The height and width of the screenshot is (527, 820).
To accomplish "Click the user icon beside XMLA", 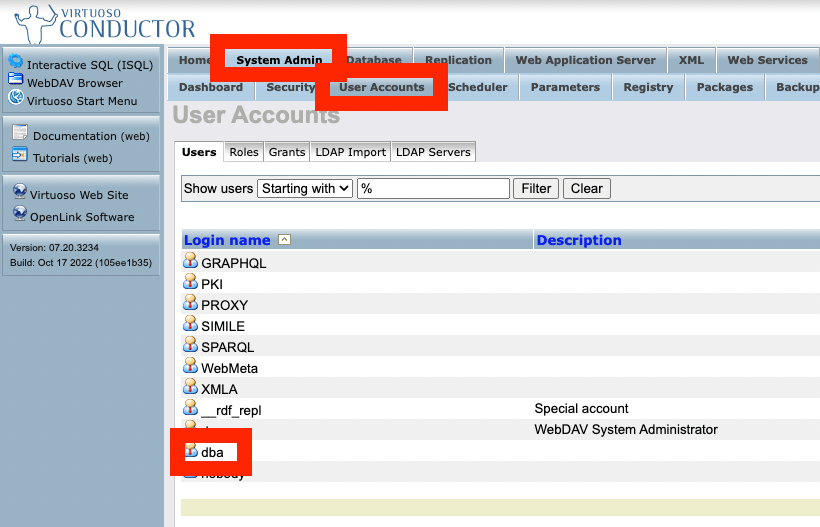I will [x=190, y=386].
